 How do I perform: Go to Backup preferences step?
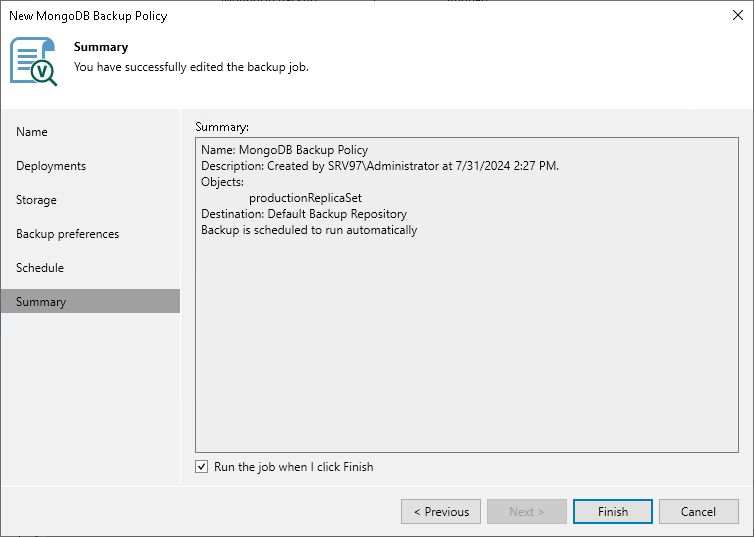(67, 234)
